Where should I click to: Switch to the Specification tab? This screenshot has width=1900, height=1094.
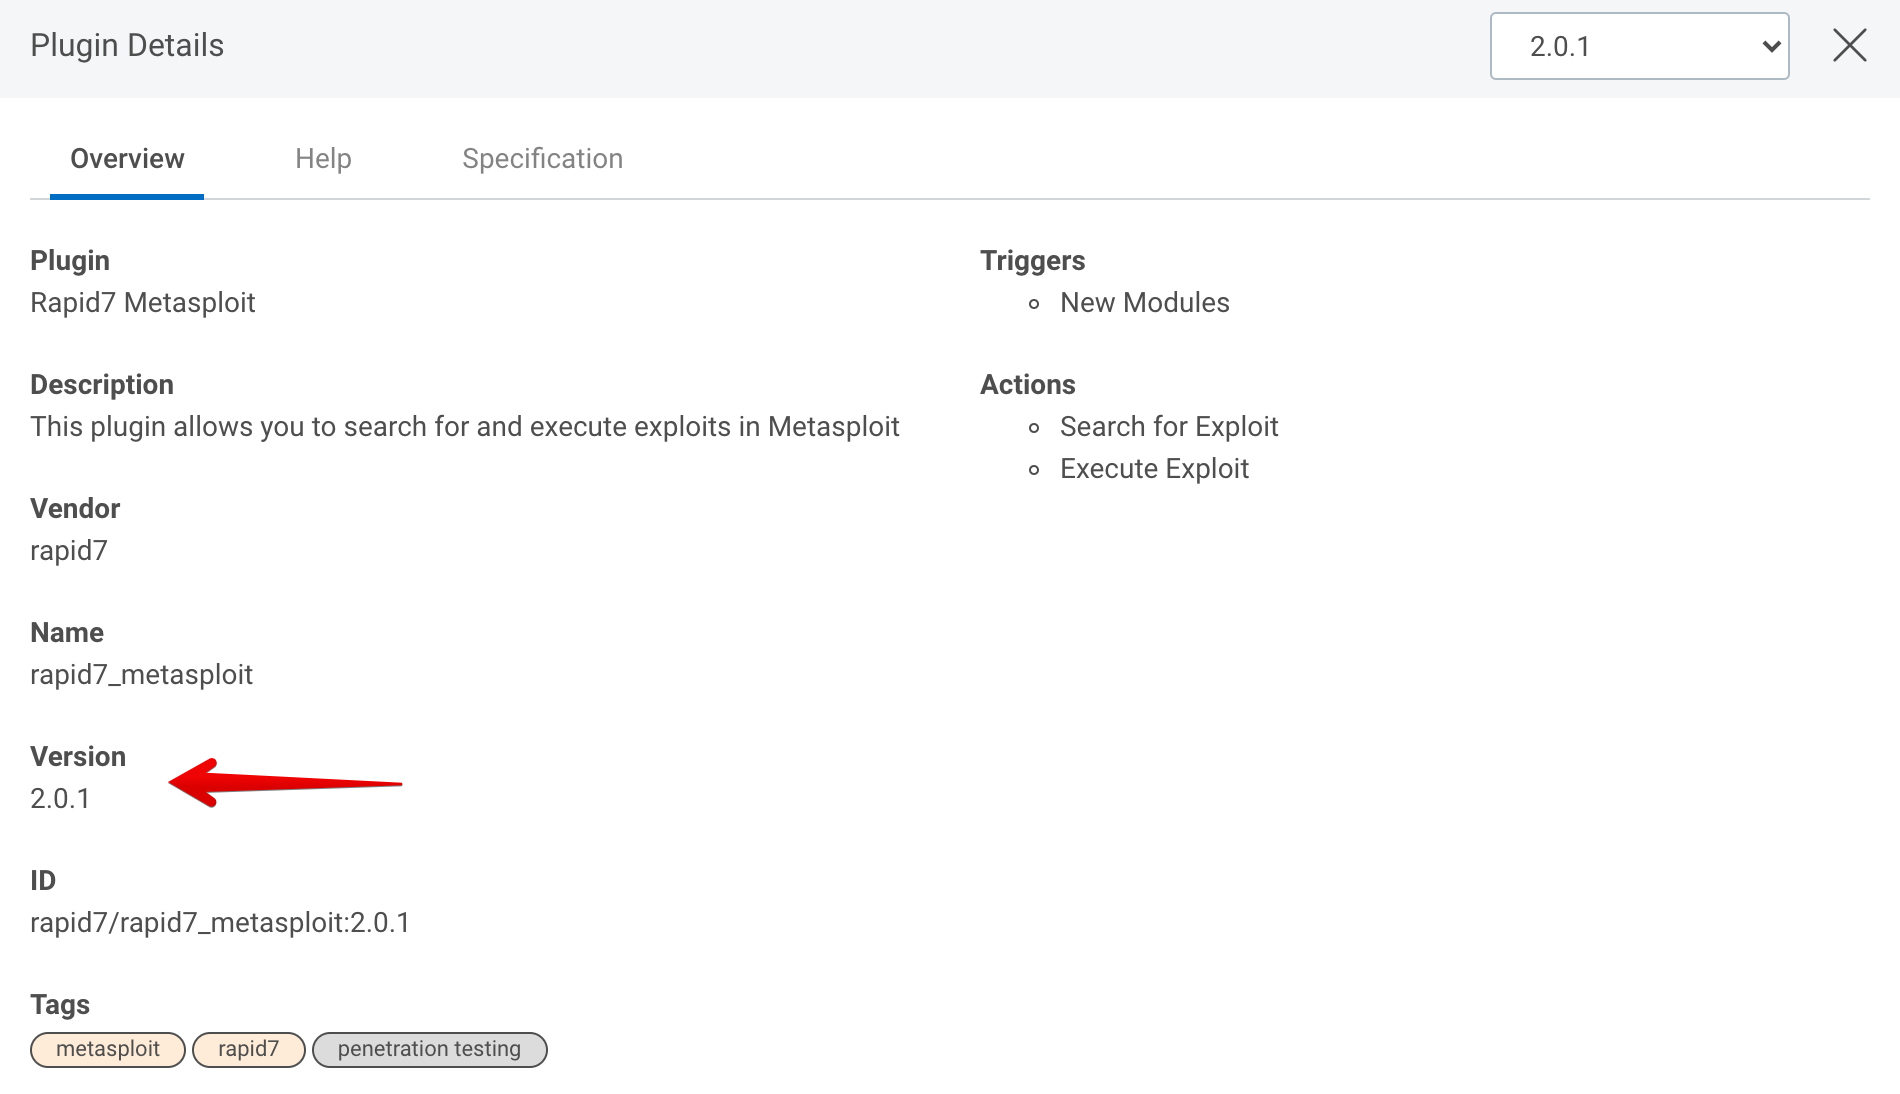pos(542,159)
